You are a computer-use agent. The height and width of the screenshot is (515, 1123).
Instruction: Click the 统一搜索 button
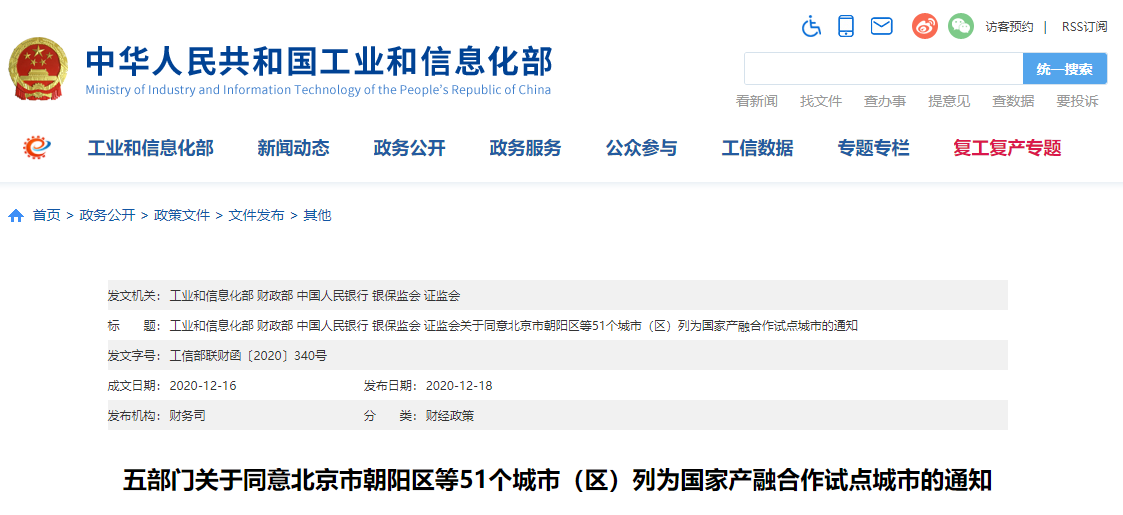(1065, 69)
